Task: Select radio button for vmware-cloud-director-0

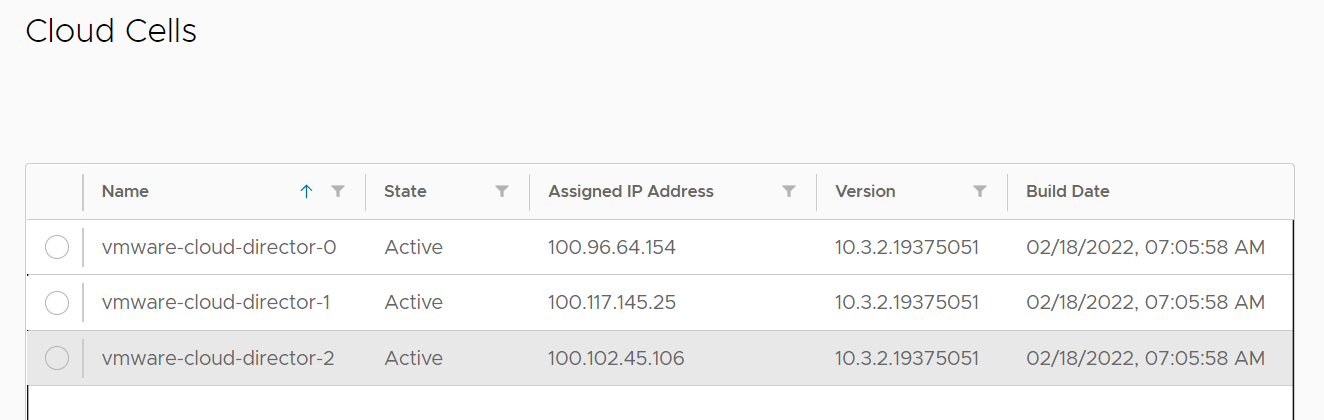Action: click(57, 247)
